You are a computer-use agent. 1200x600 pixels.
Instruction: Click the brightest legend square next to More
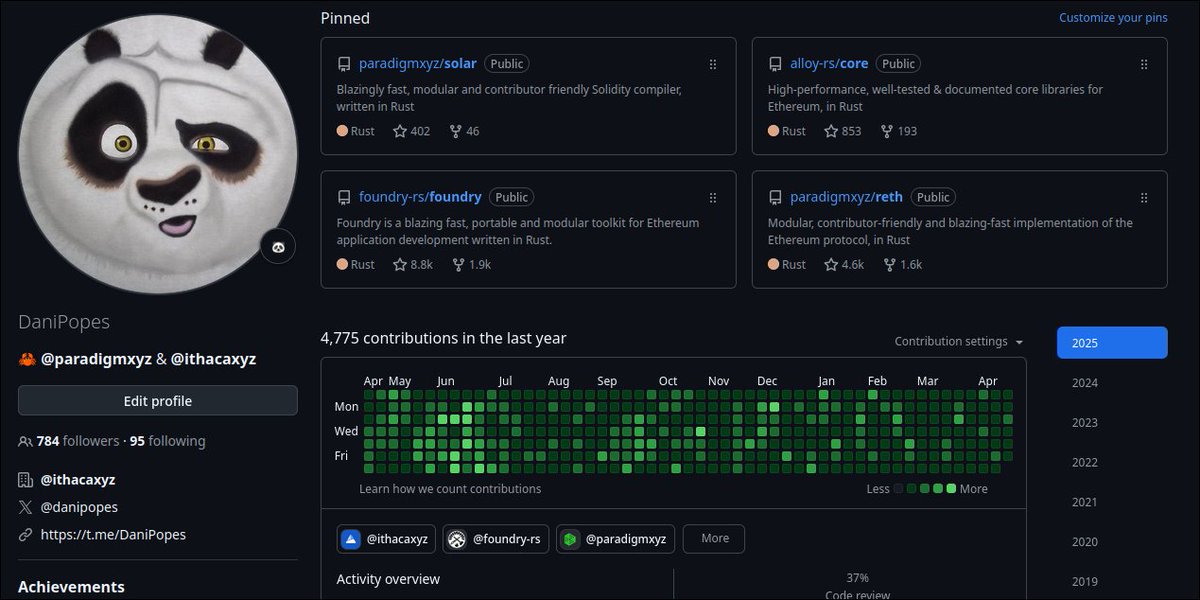(951, 489)
